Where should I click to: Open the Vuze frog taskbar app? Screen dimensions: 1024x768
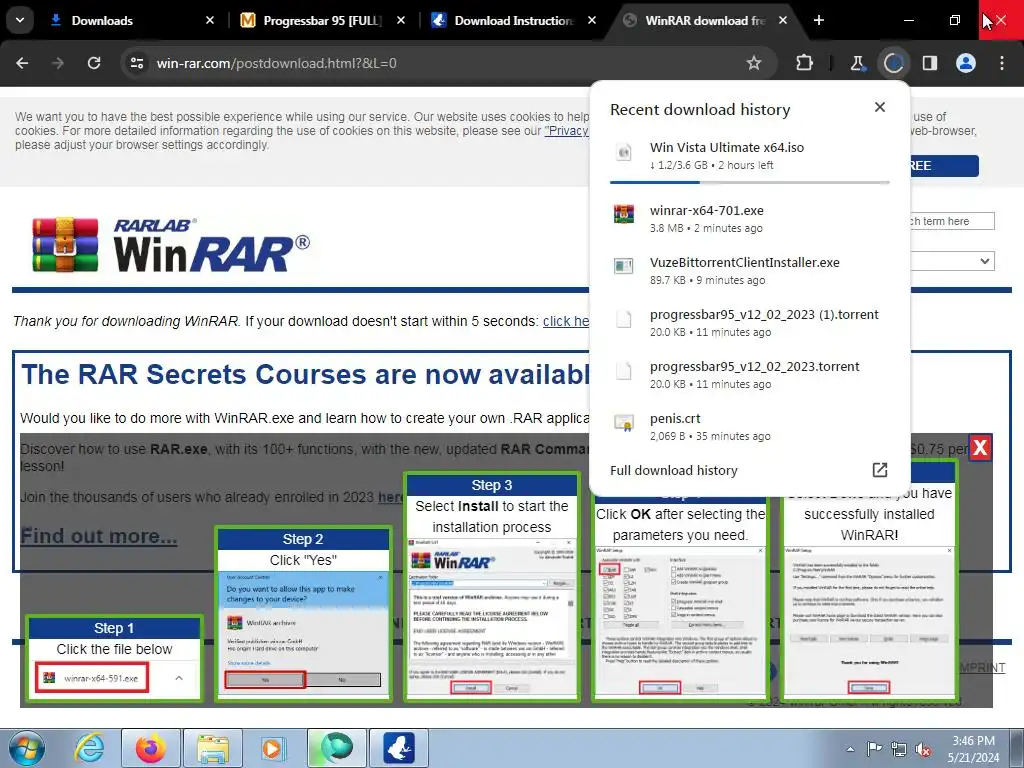pos(398,748)
